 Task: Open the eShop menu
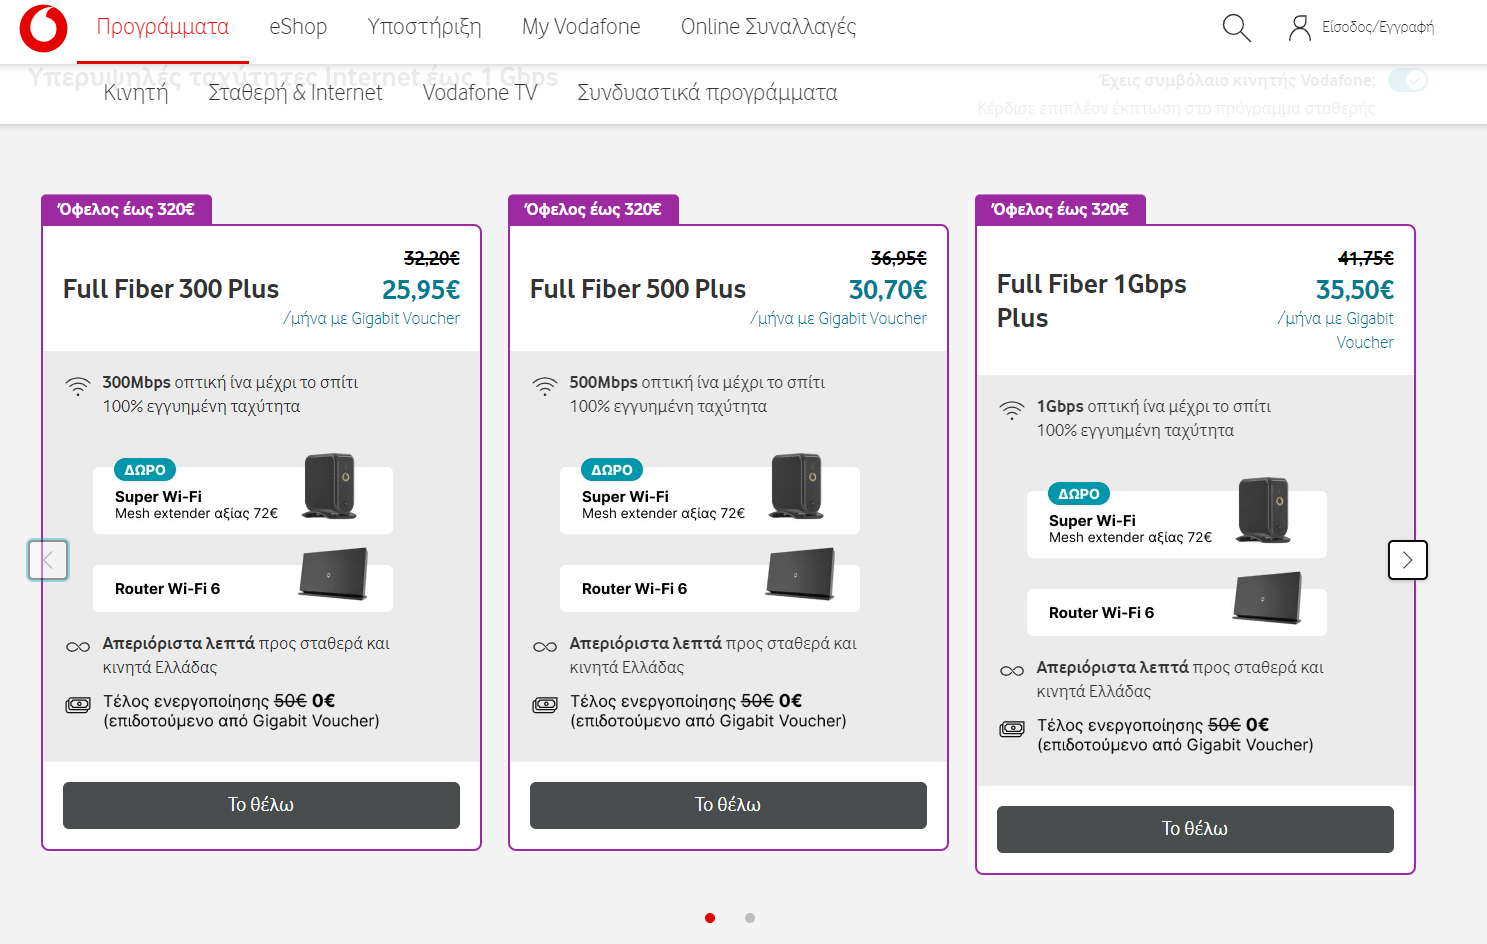298,27
